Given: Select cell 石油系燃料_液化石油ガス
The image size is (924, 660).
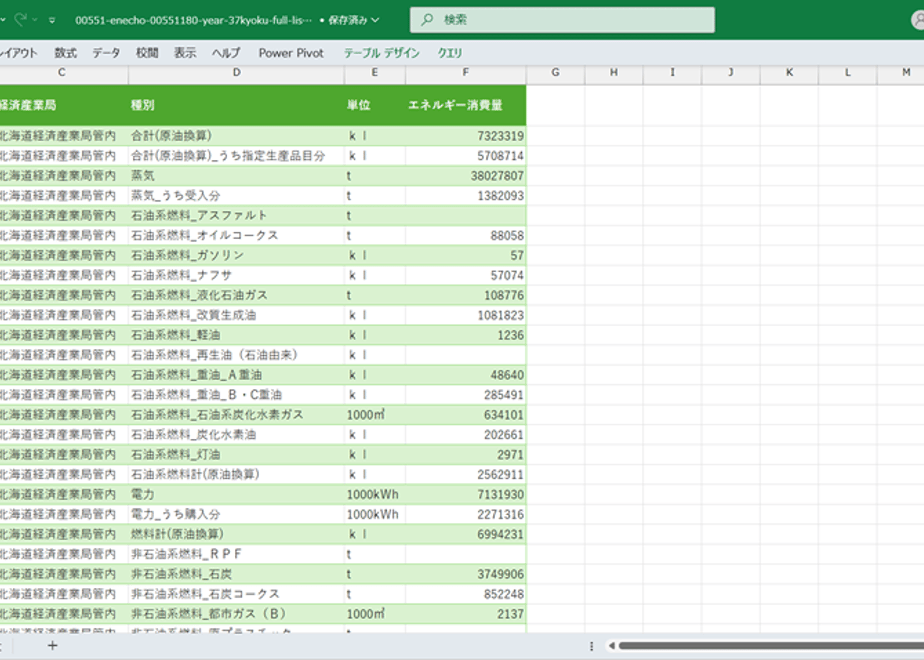Looking at the screenshot, I should [x=236, y=295].
